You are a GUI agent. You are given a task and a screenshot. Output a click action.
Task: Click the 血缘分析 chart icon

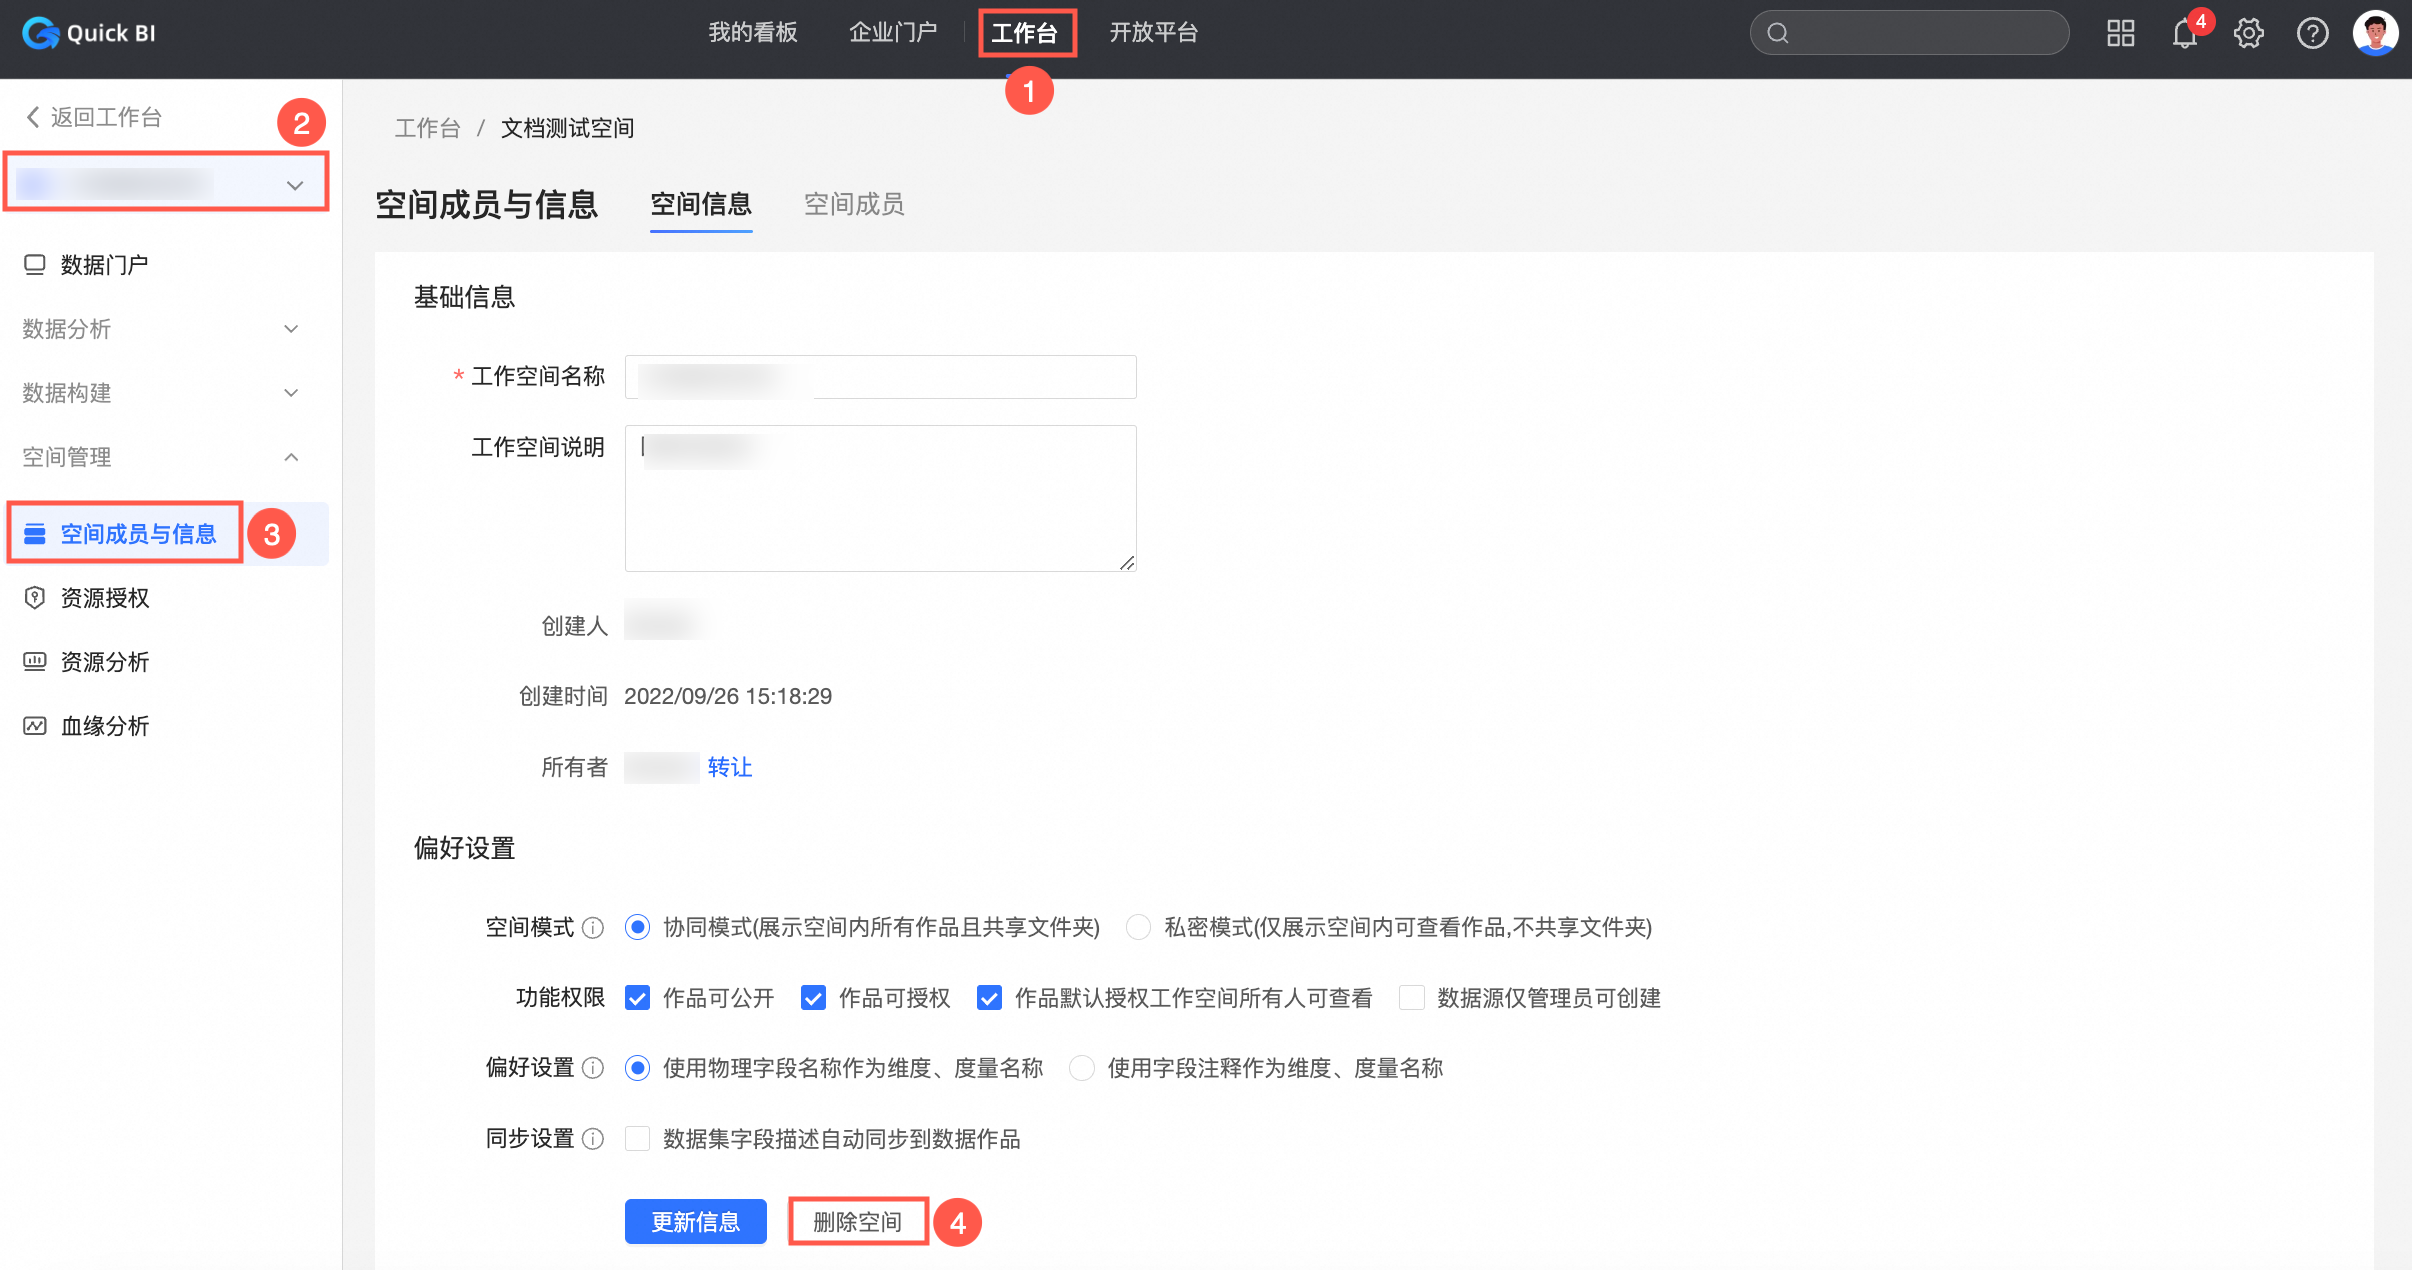[35, 726]
